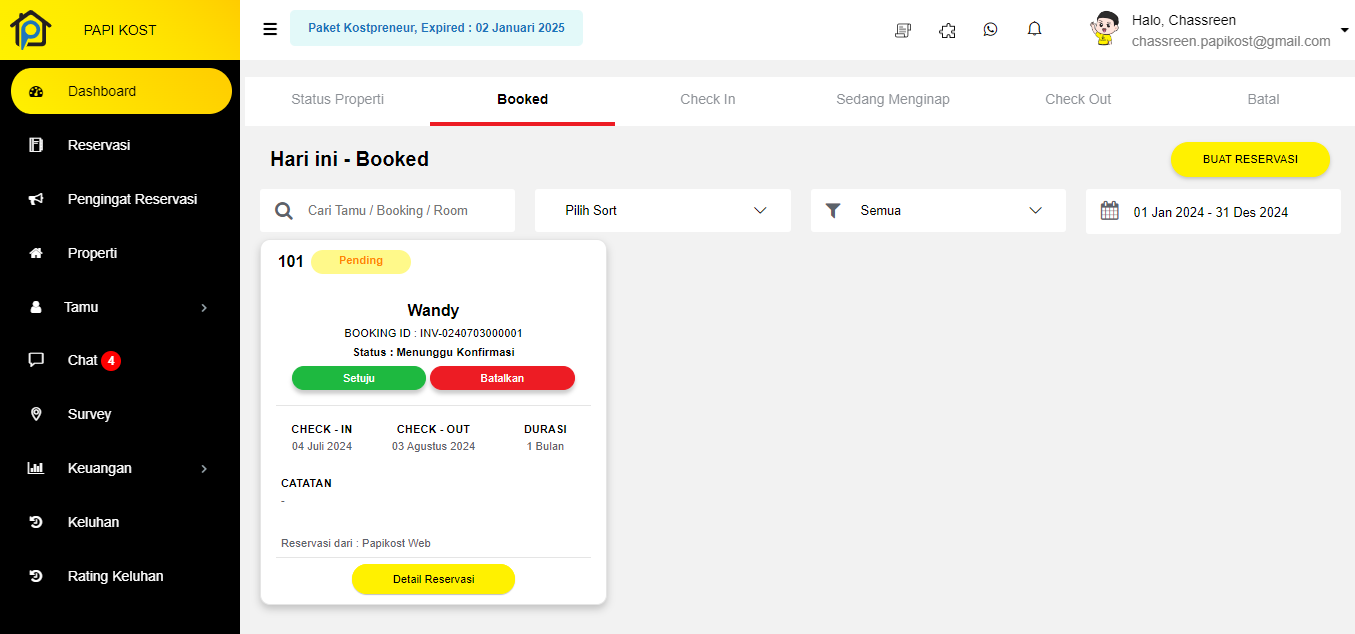Expand the Pilih Sort dropdown
The image size is (1355, 634).
[x=662, y=211]
